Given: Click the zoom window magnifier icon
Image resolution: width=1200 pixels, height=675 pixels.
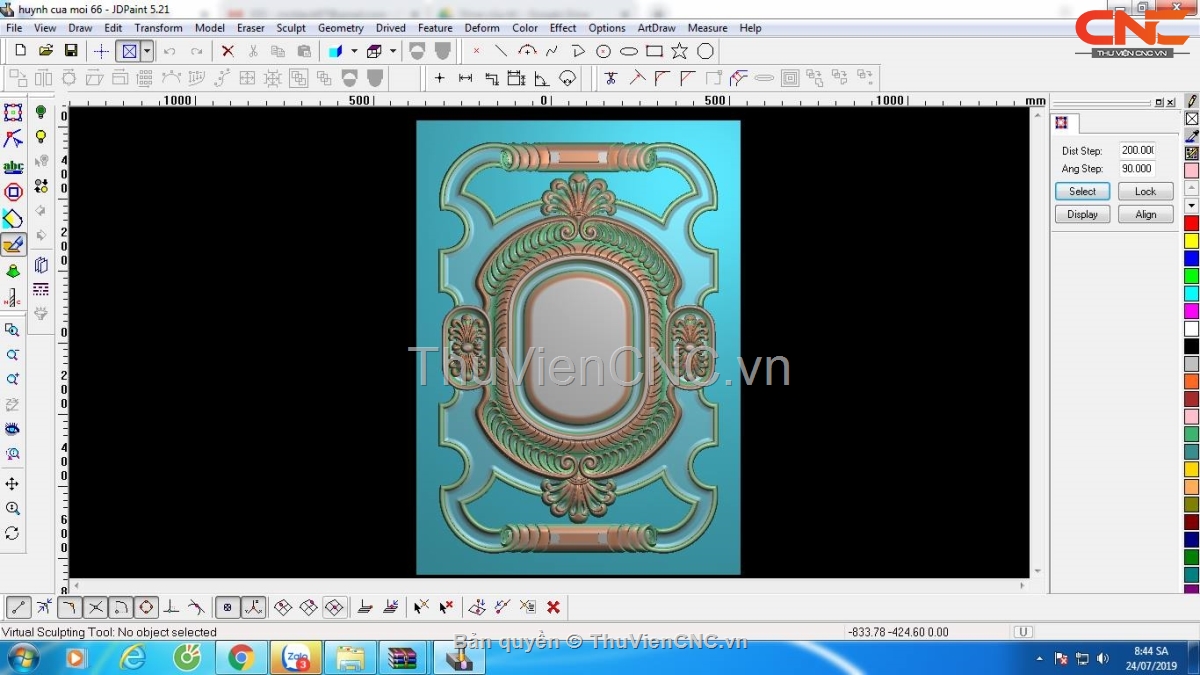Looking at the screenshot, I should coord(12,330).
